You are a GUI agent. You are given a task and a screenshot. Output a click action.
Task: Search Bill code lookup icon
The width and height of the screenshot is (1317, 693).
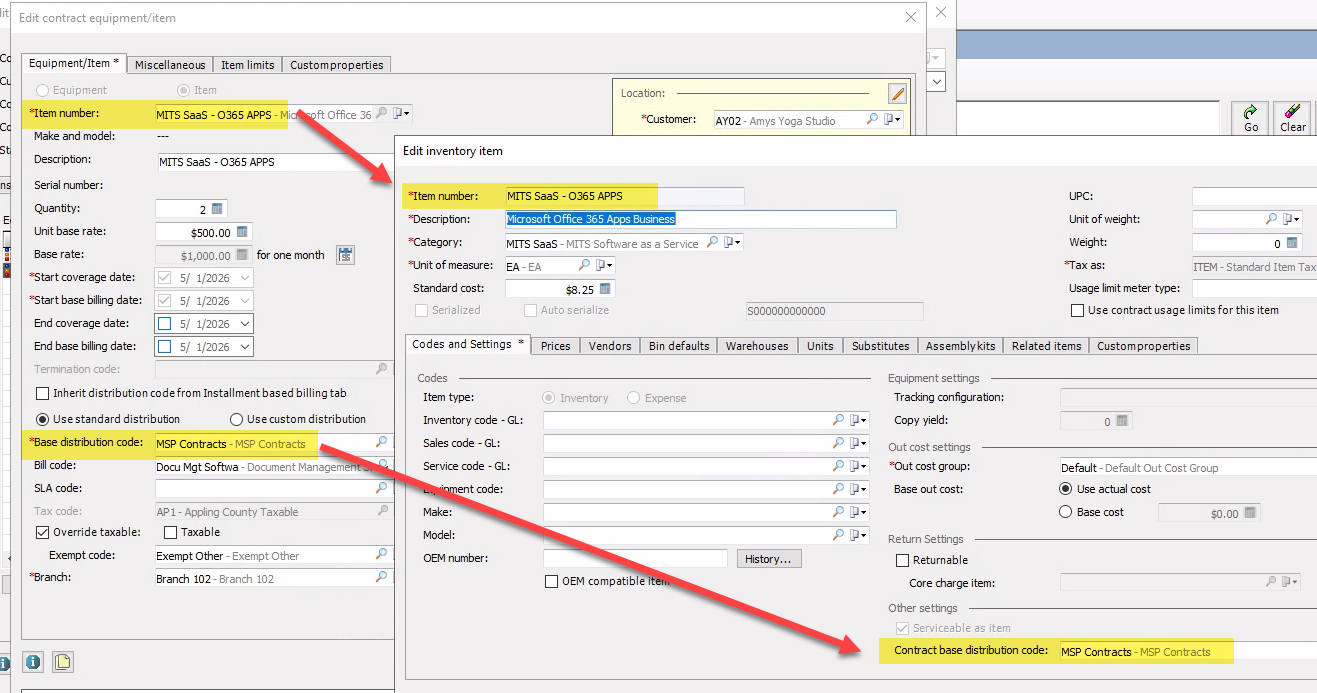click(381, 466)
